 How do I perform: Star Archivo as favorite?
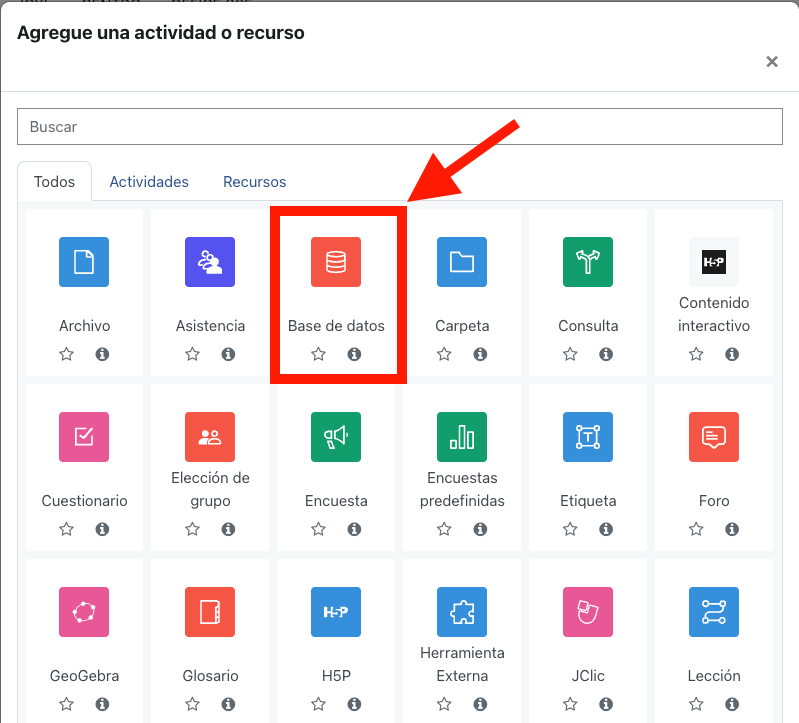pos(66,354)
